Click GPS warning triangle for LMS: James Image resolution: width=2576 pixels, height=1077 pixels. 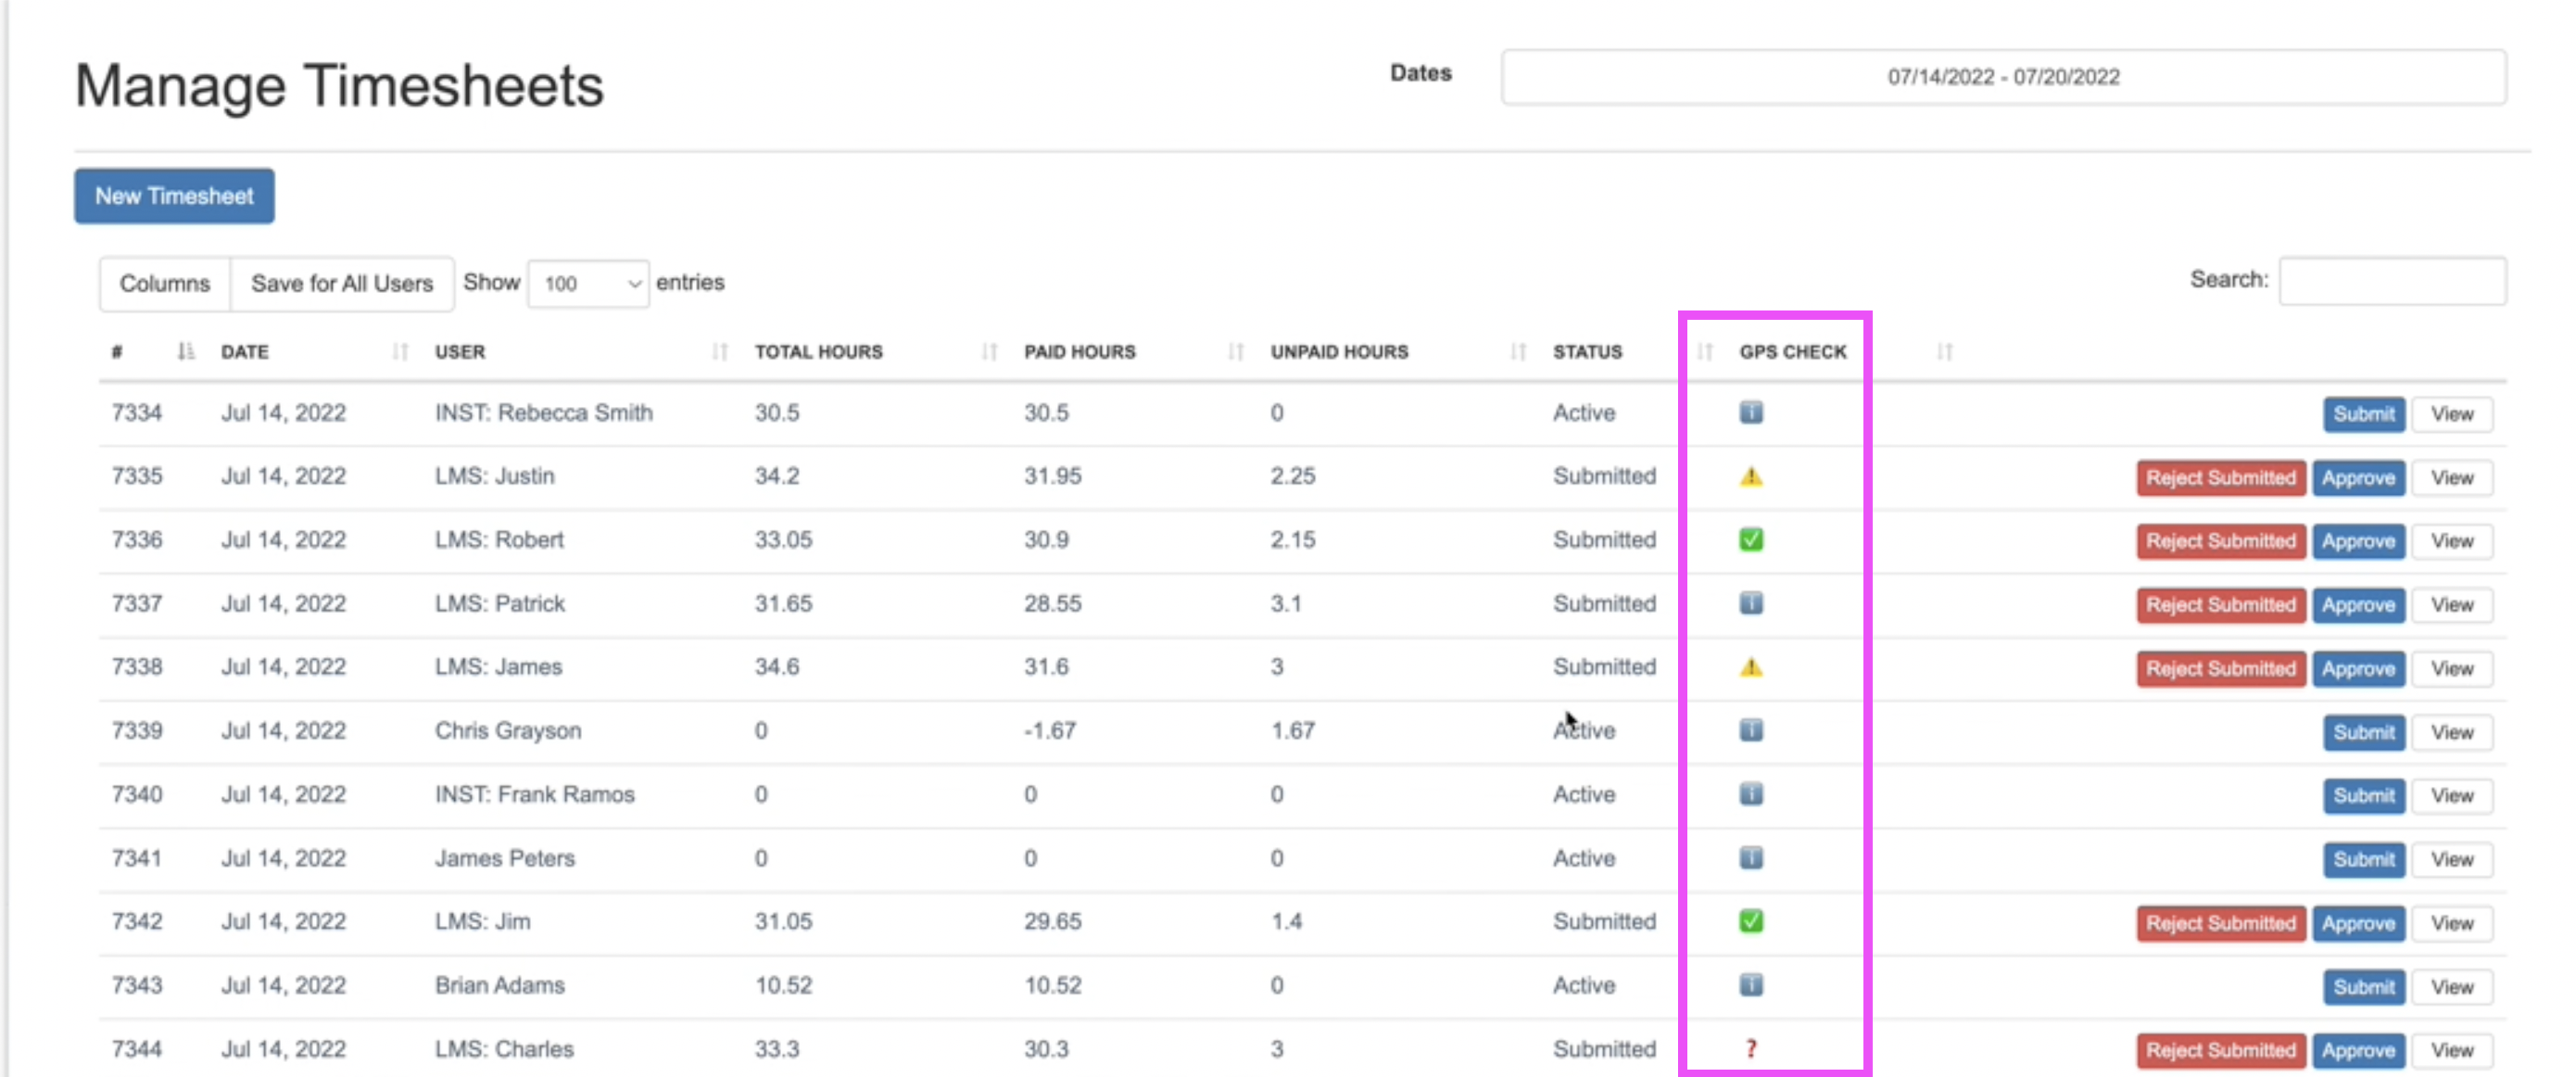tap(1750, 667)
